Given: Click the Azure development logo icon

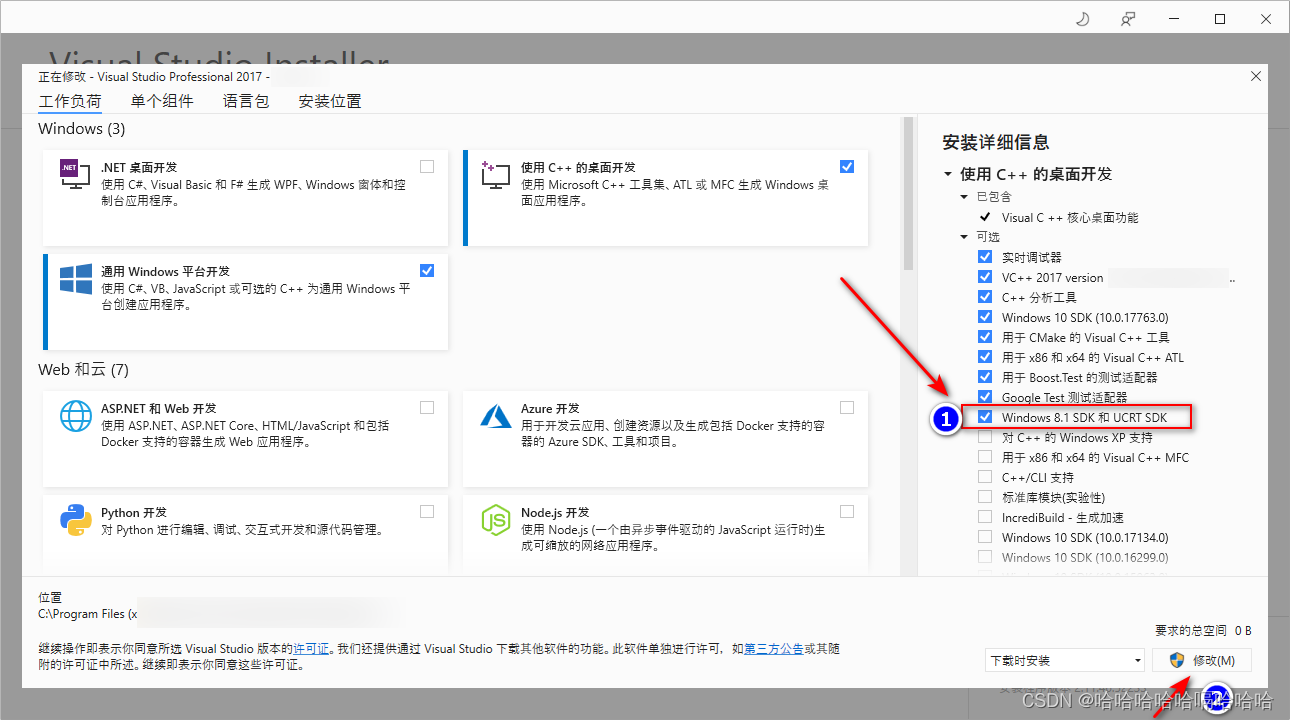Looking at the screenshot, I should tap(496, 415).
